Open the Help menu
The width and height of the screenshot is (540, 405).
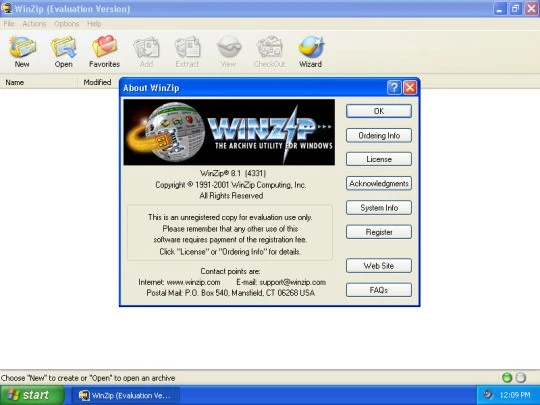coord(94,24)
